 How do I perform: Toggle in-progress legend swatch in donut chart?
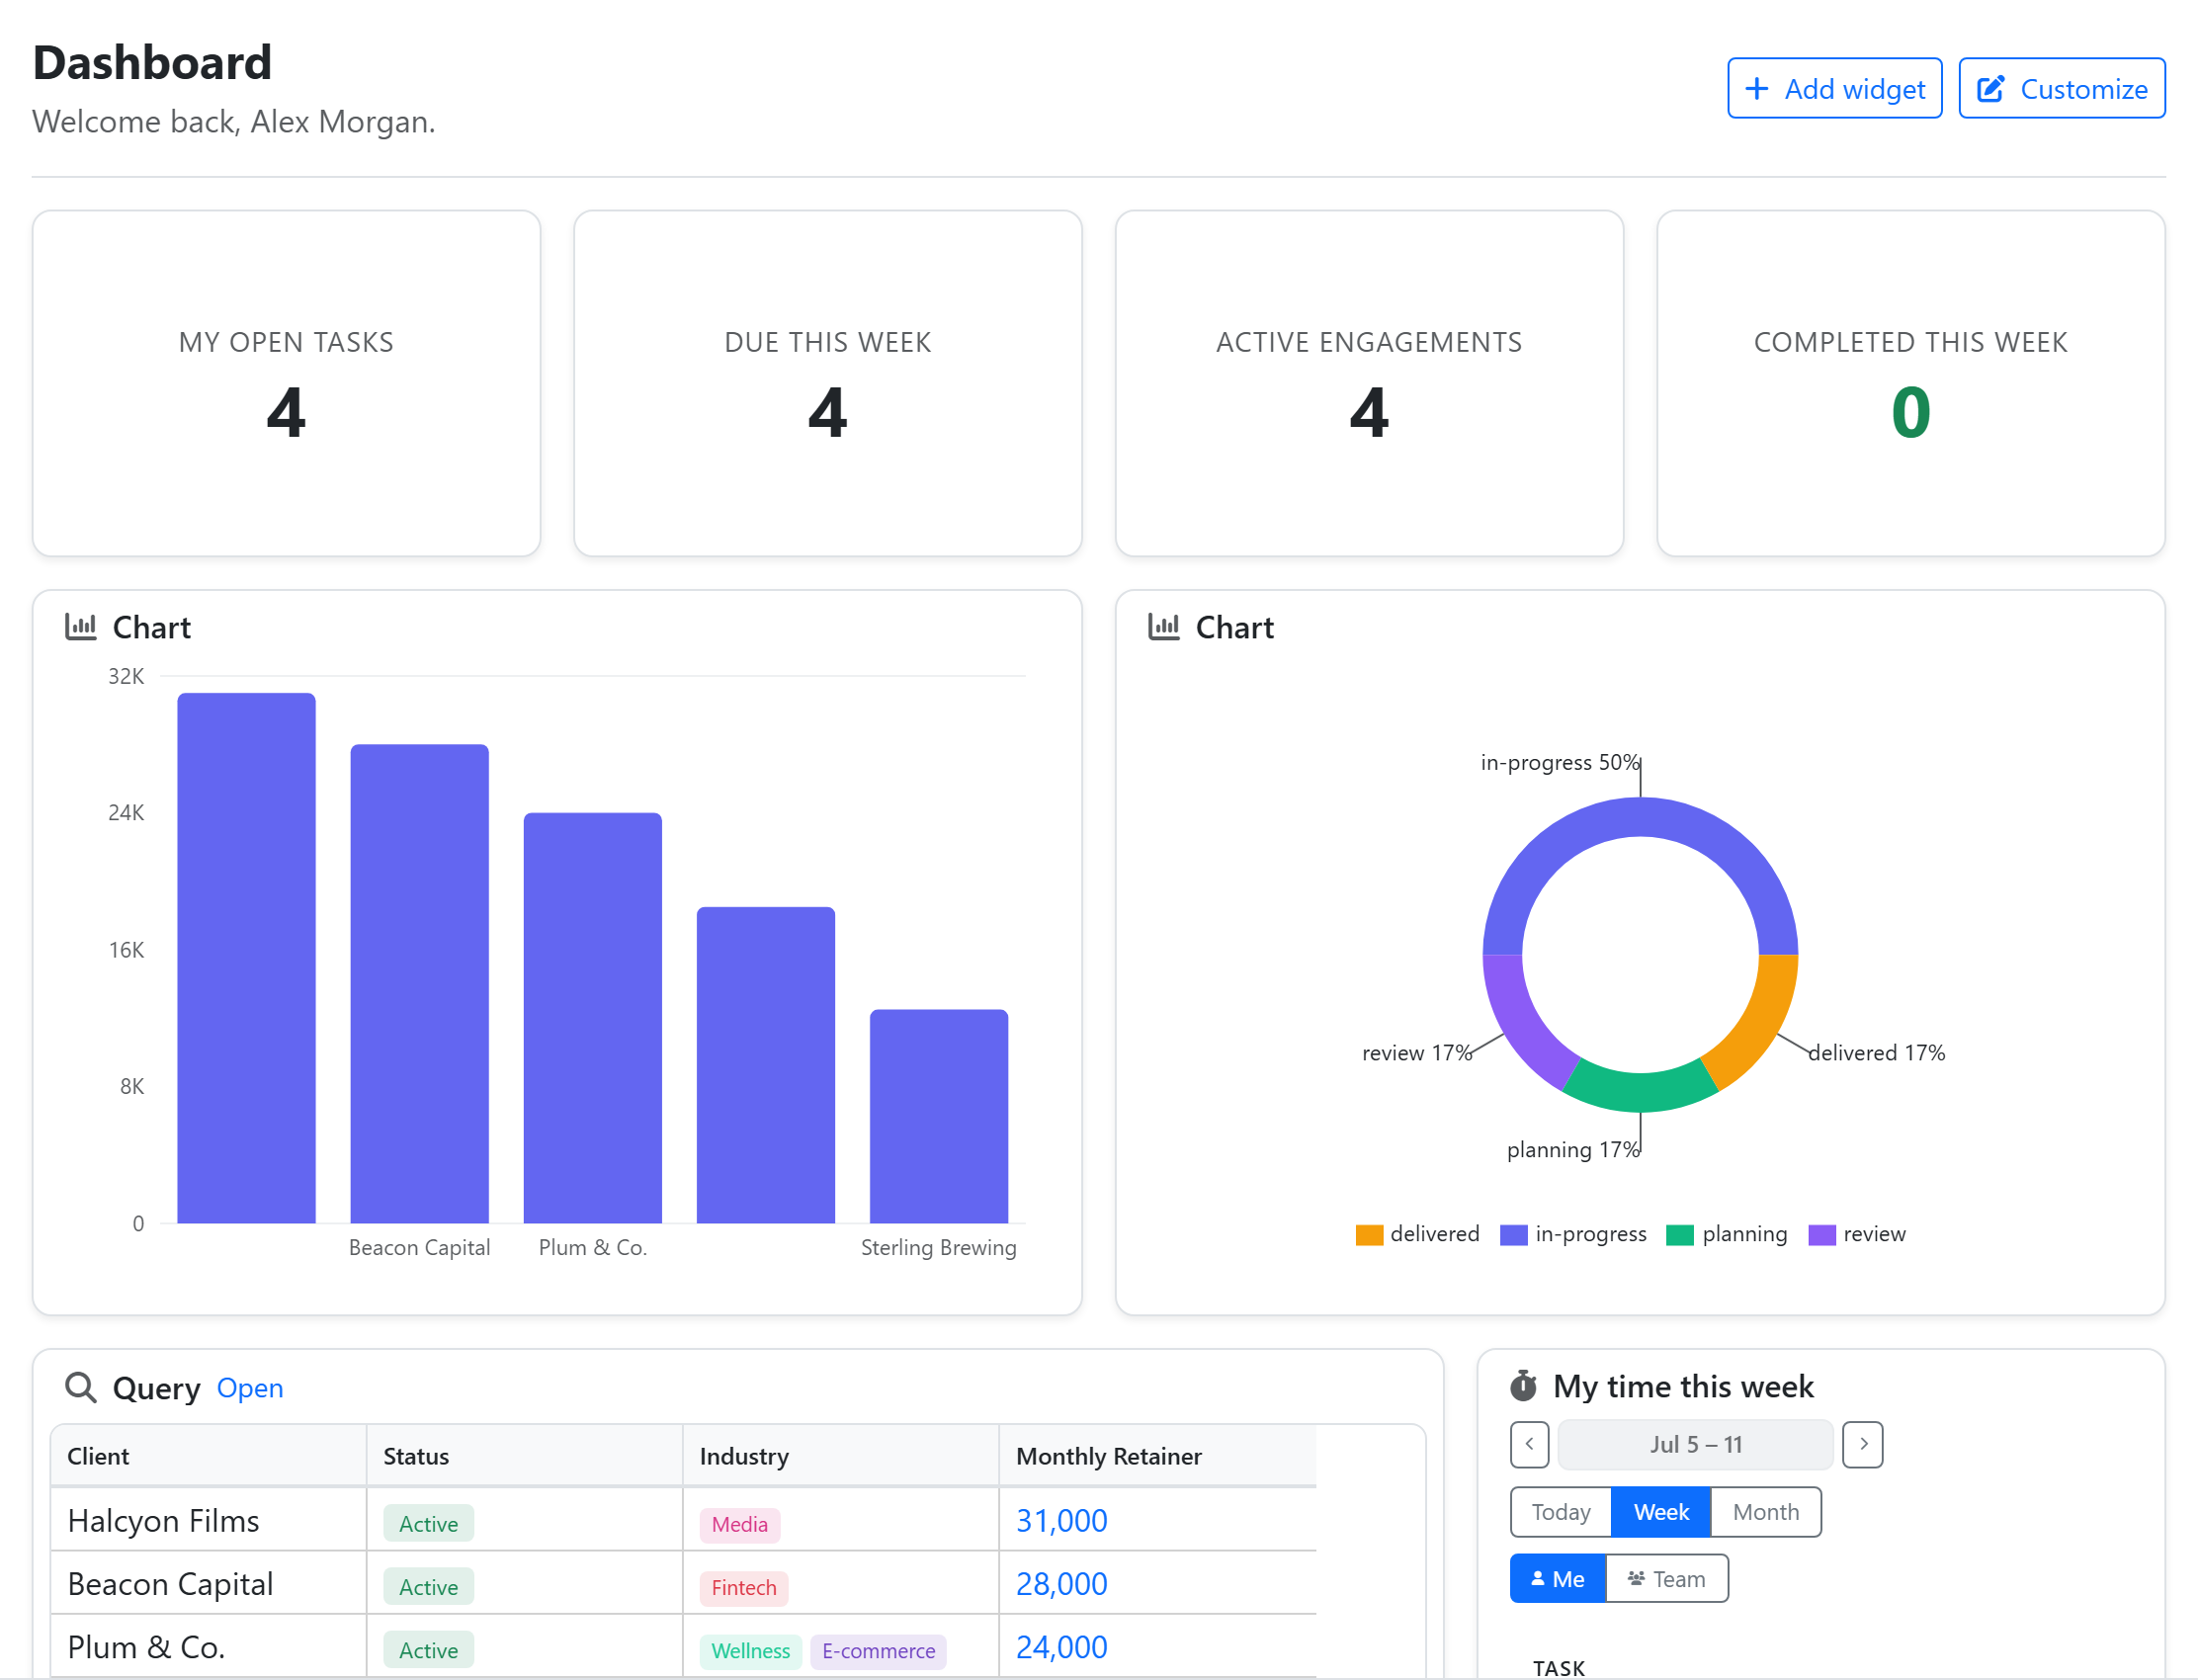(1514, 1234)
